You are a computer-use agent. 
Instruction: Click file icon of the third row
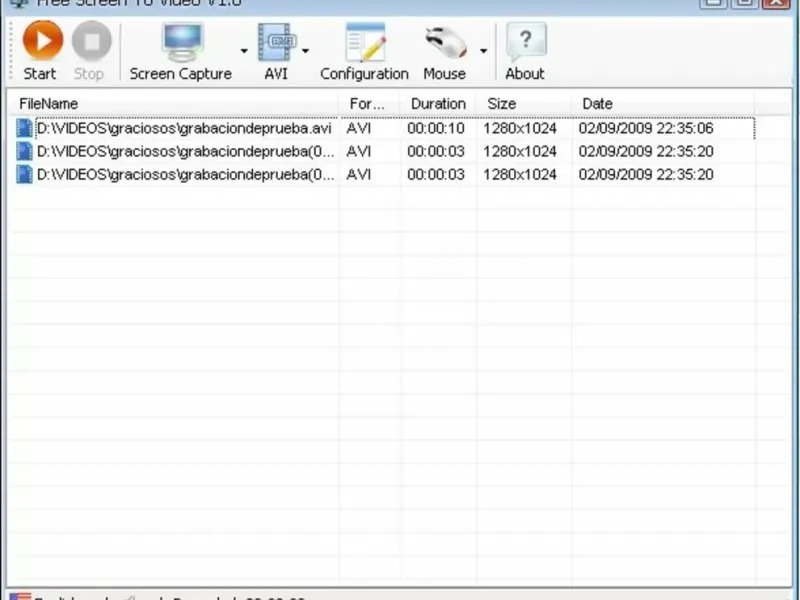[x=24, y=174]
